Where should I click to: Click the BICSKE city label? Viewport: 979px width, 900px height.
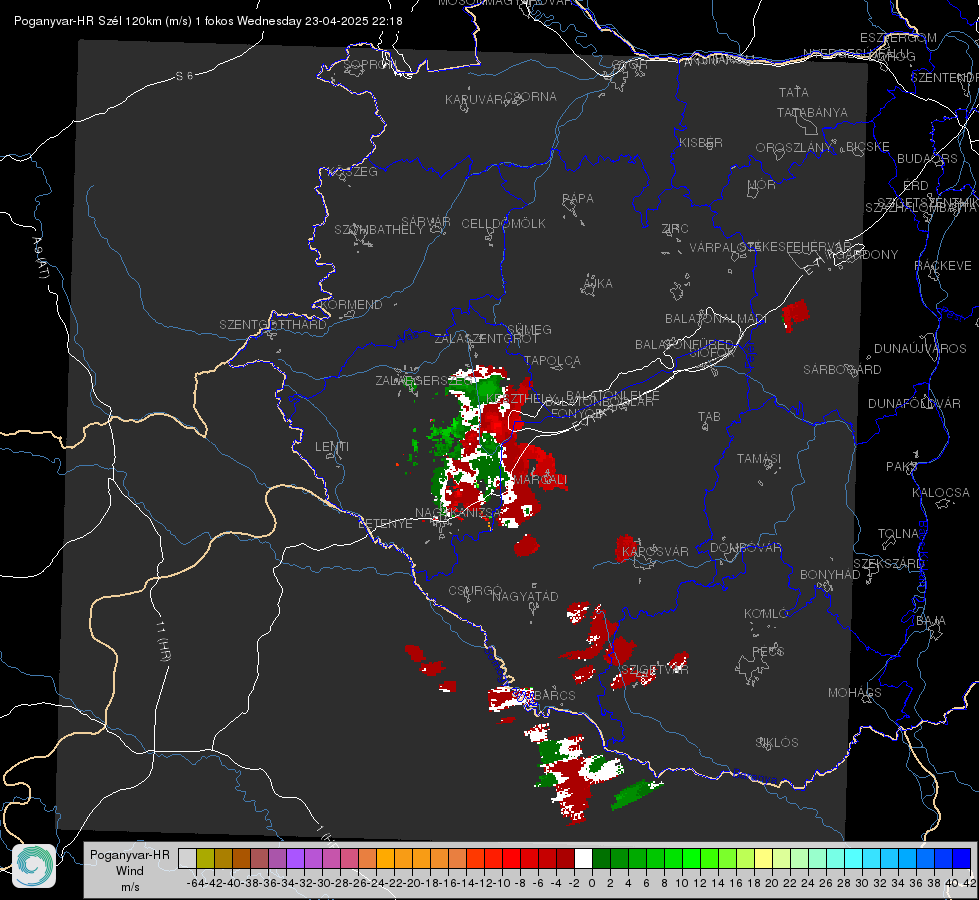point(868,147)
